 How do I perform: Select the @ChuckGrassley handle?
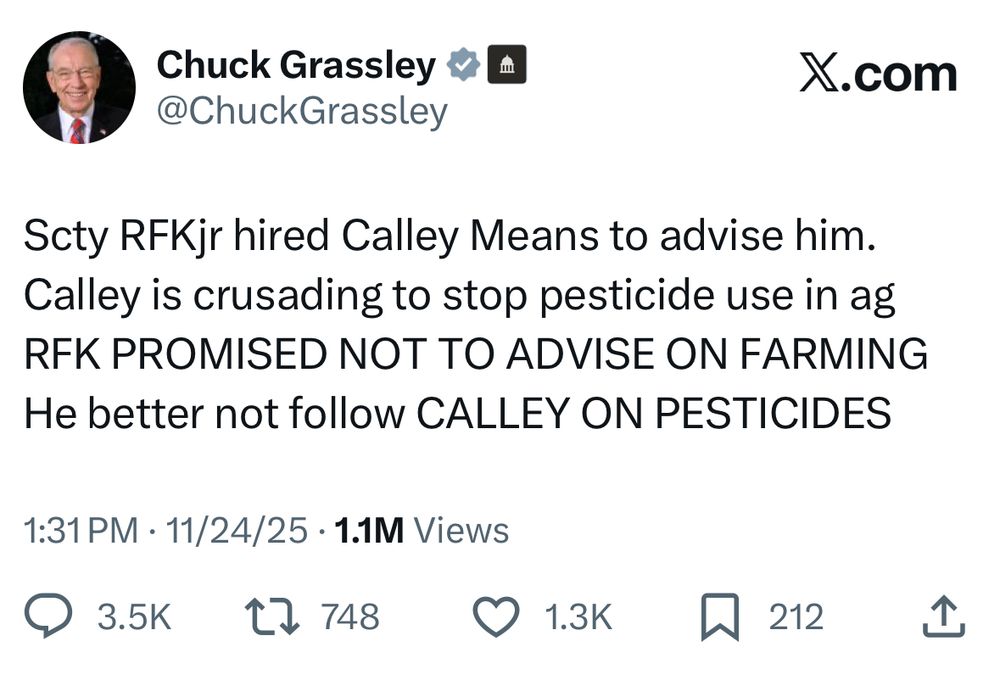[x=300, y=111]
